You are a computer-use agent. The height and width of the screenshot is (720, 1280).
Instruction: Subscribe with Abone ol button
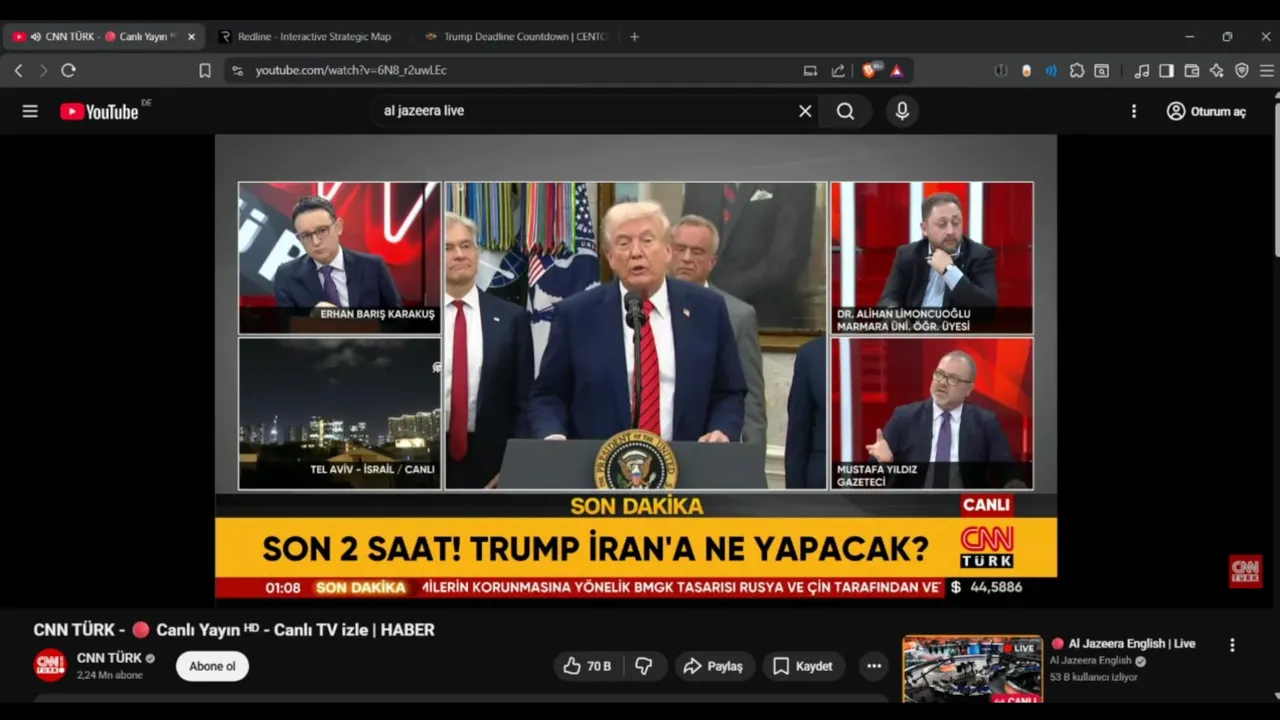tap(212, 666)
